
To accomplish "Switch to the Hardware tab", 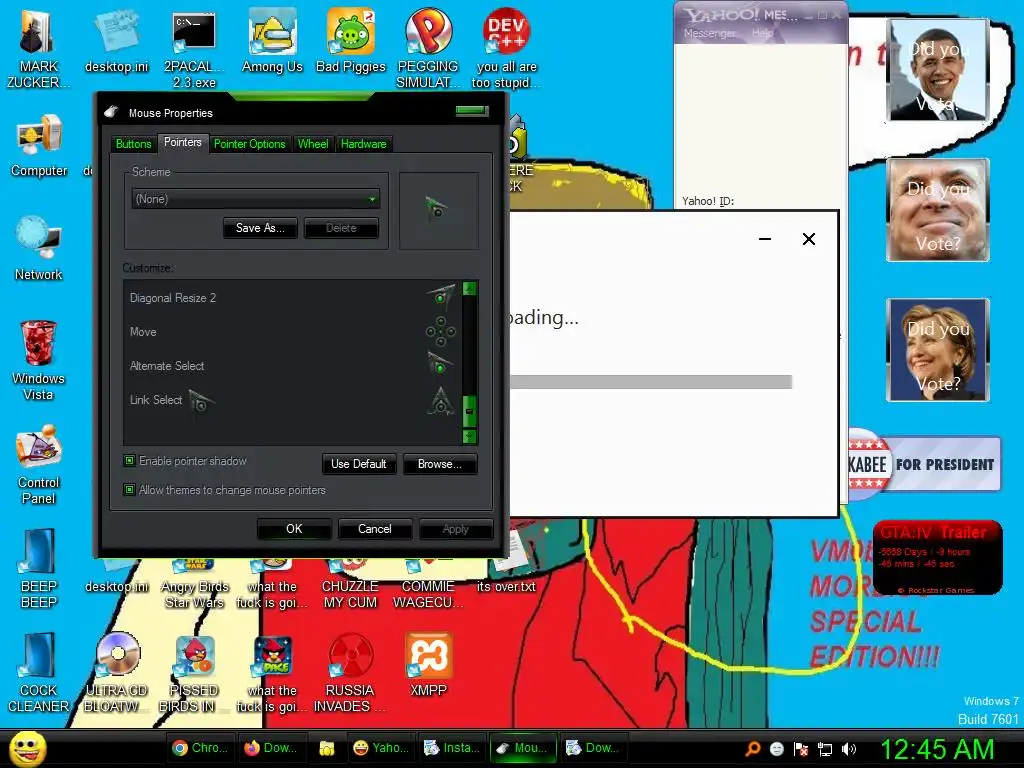I will pyautogui.click(x=364, y=144).
